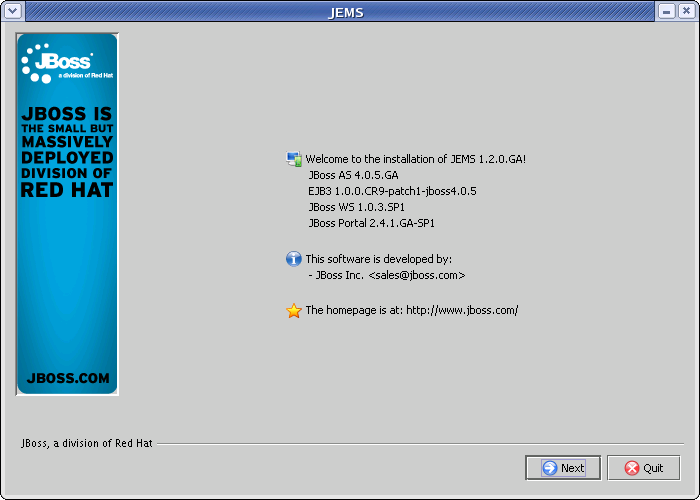Click the 'JBoss WS 1.0.3.SP1' line
The image size is (700, 500).
pos(356,207)
